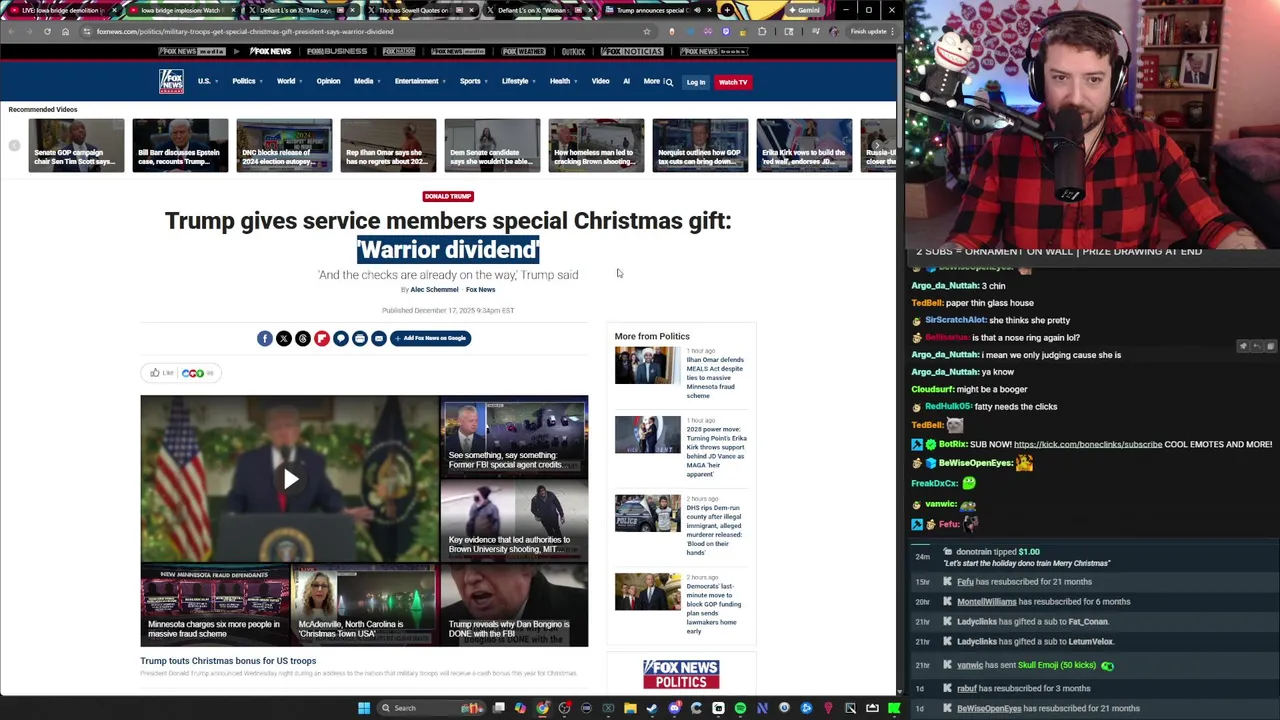
Task: Open comments bubble icon under byline
Action: [341, 339]
